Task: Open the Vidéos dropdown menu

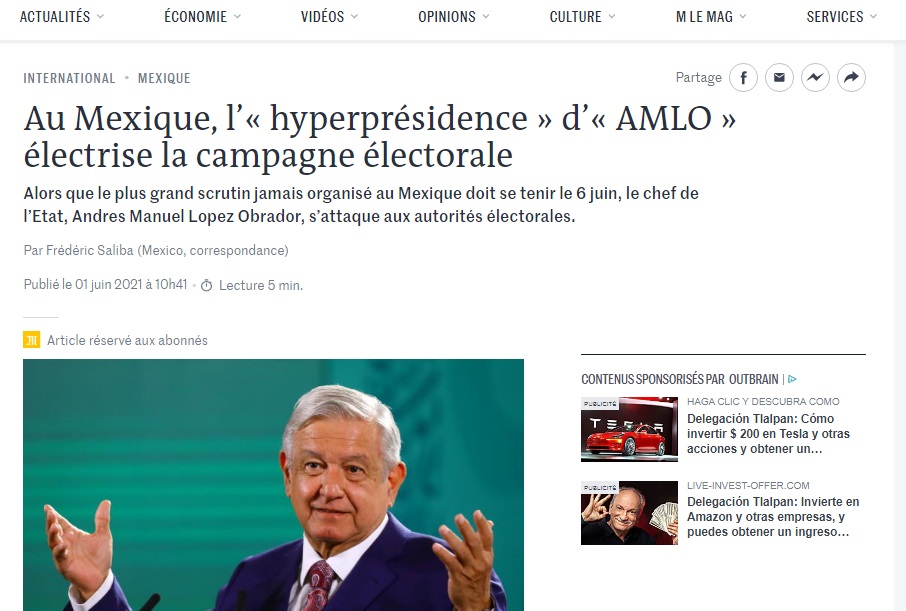Action: (x=329, y=17)
